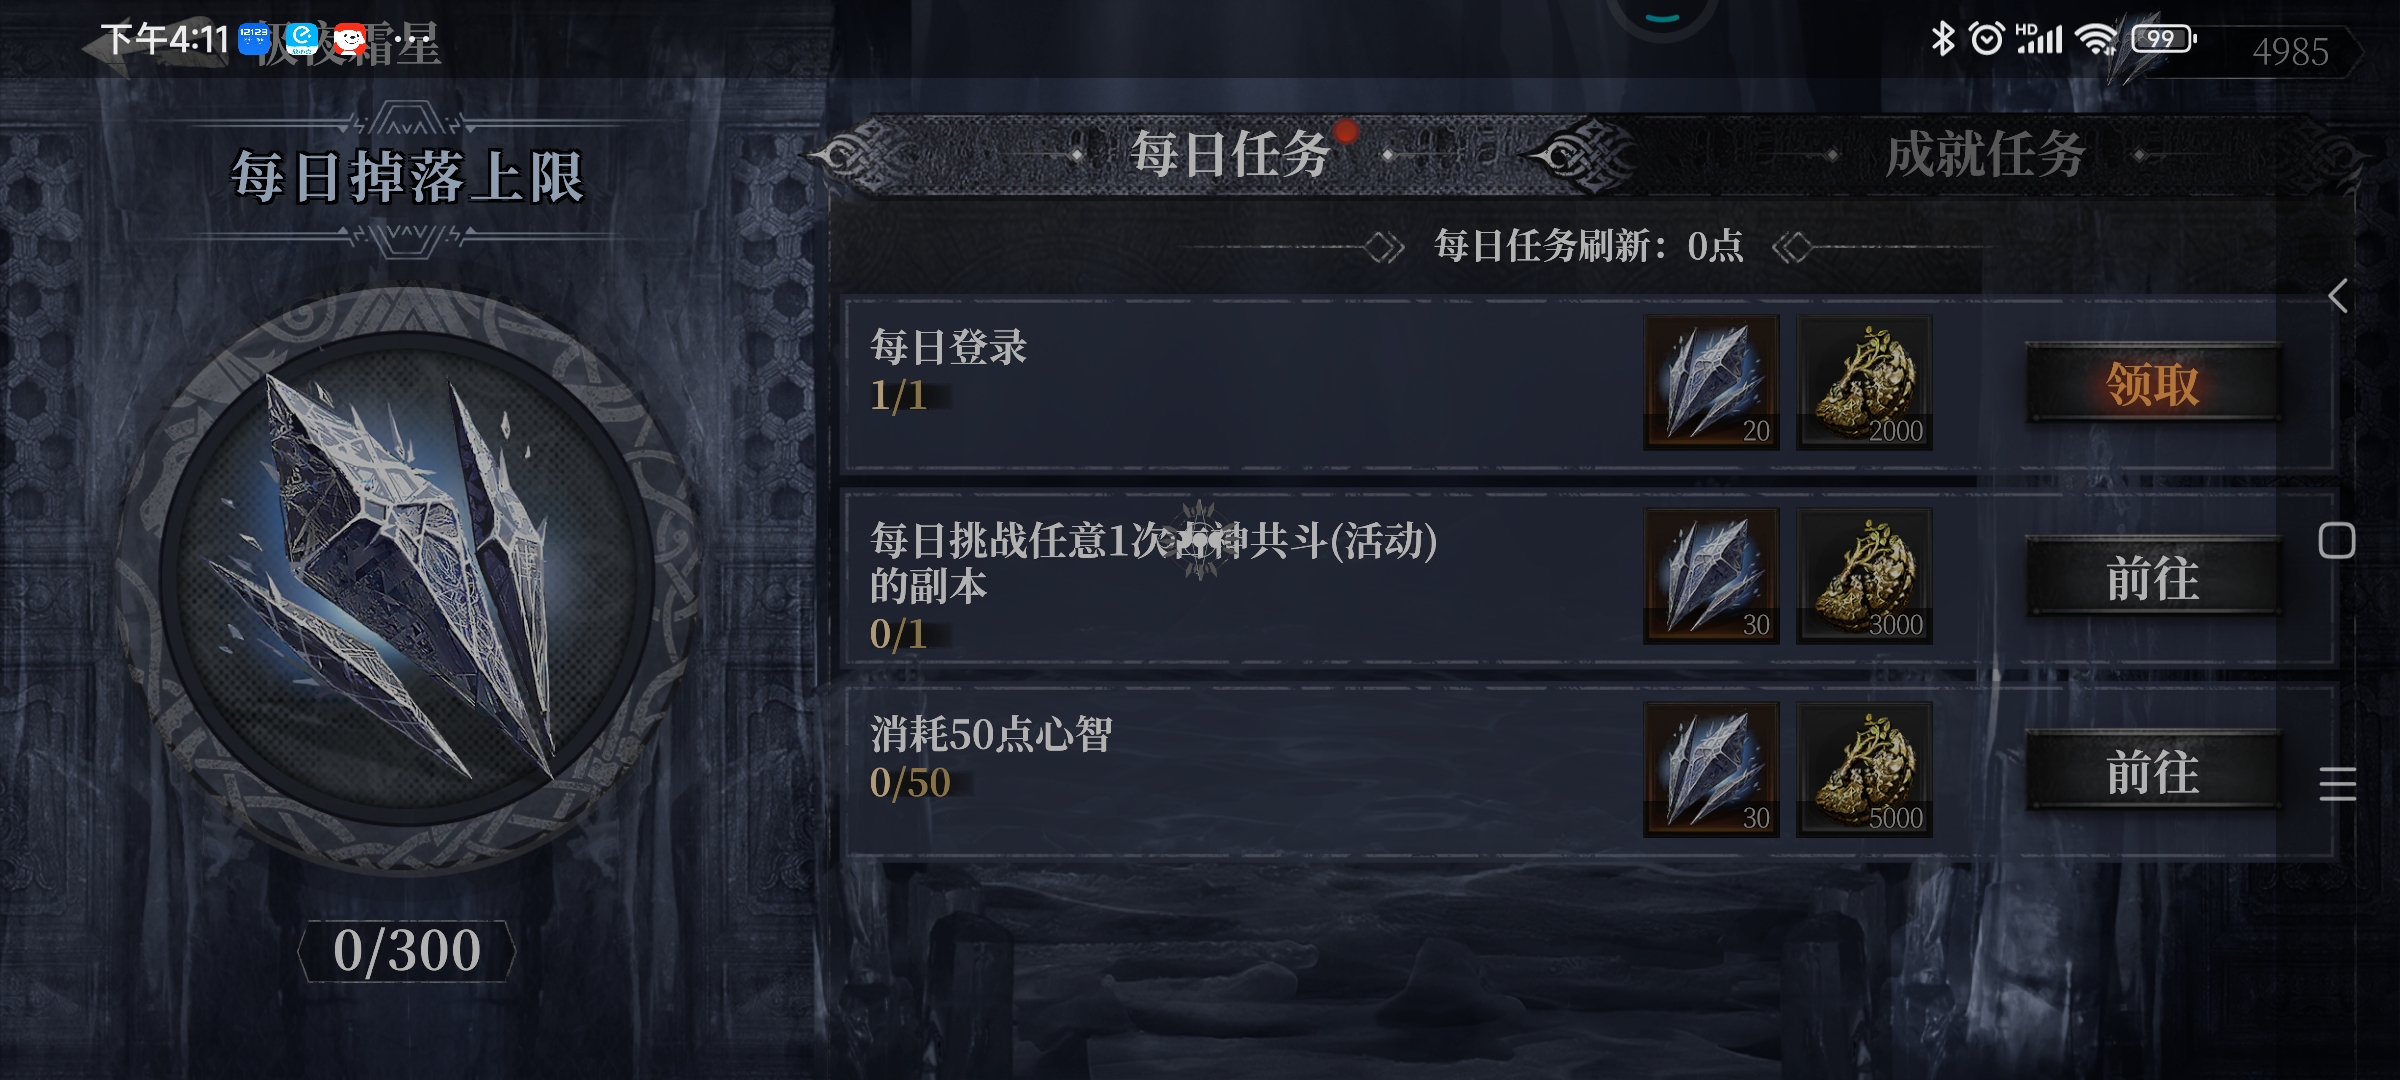Screen dimensions: 2400x1080
Task: Tap the 0/300 drop limit counter
Action: pyautogui.click(x=407, y=950)
